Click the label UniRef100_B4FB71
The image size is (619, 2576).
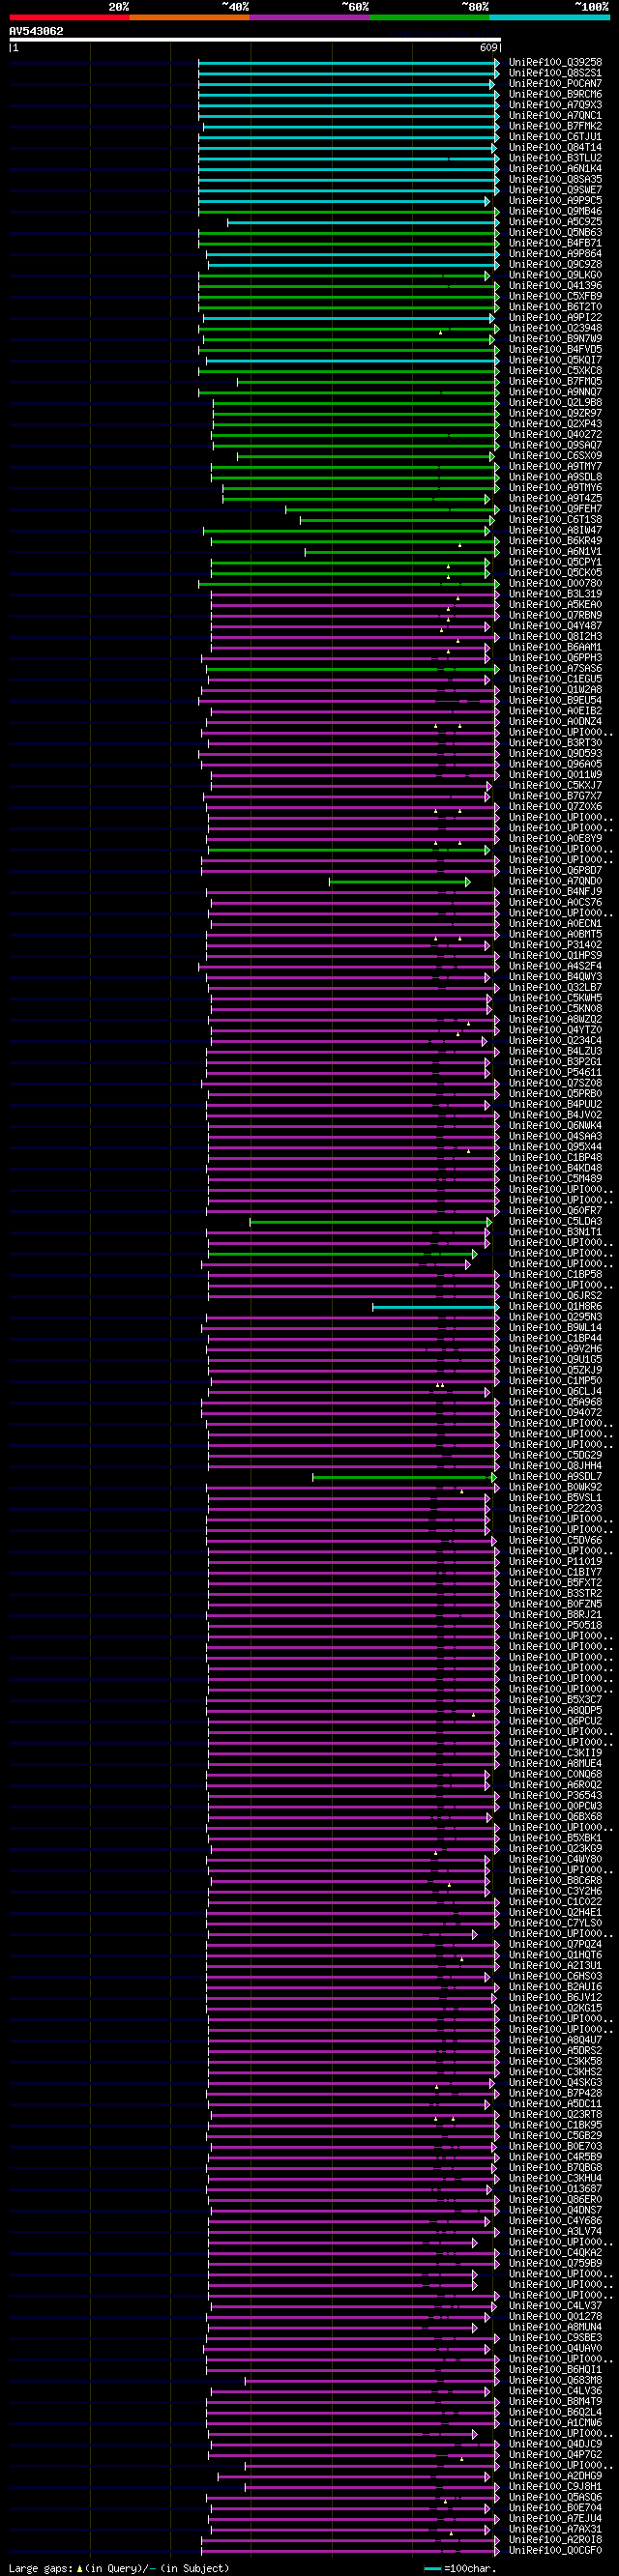tap(555, 243)
